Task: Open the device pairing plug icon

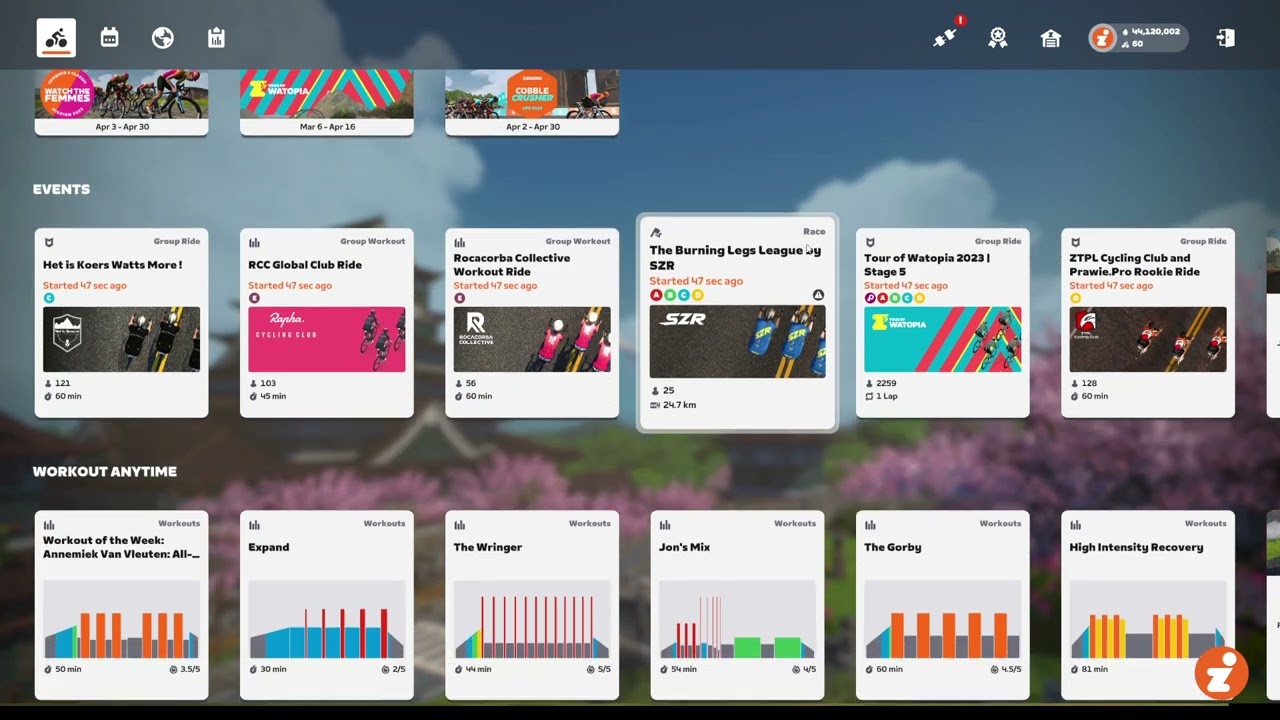Action: [x=945, y=38]
